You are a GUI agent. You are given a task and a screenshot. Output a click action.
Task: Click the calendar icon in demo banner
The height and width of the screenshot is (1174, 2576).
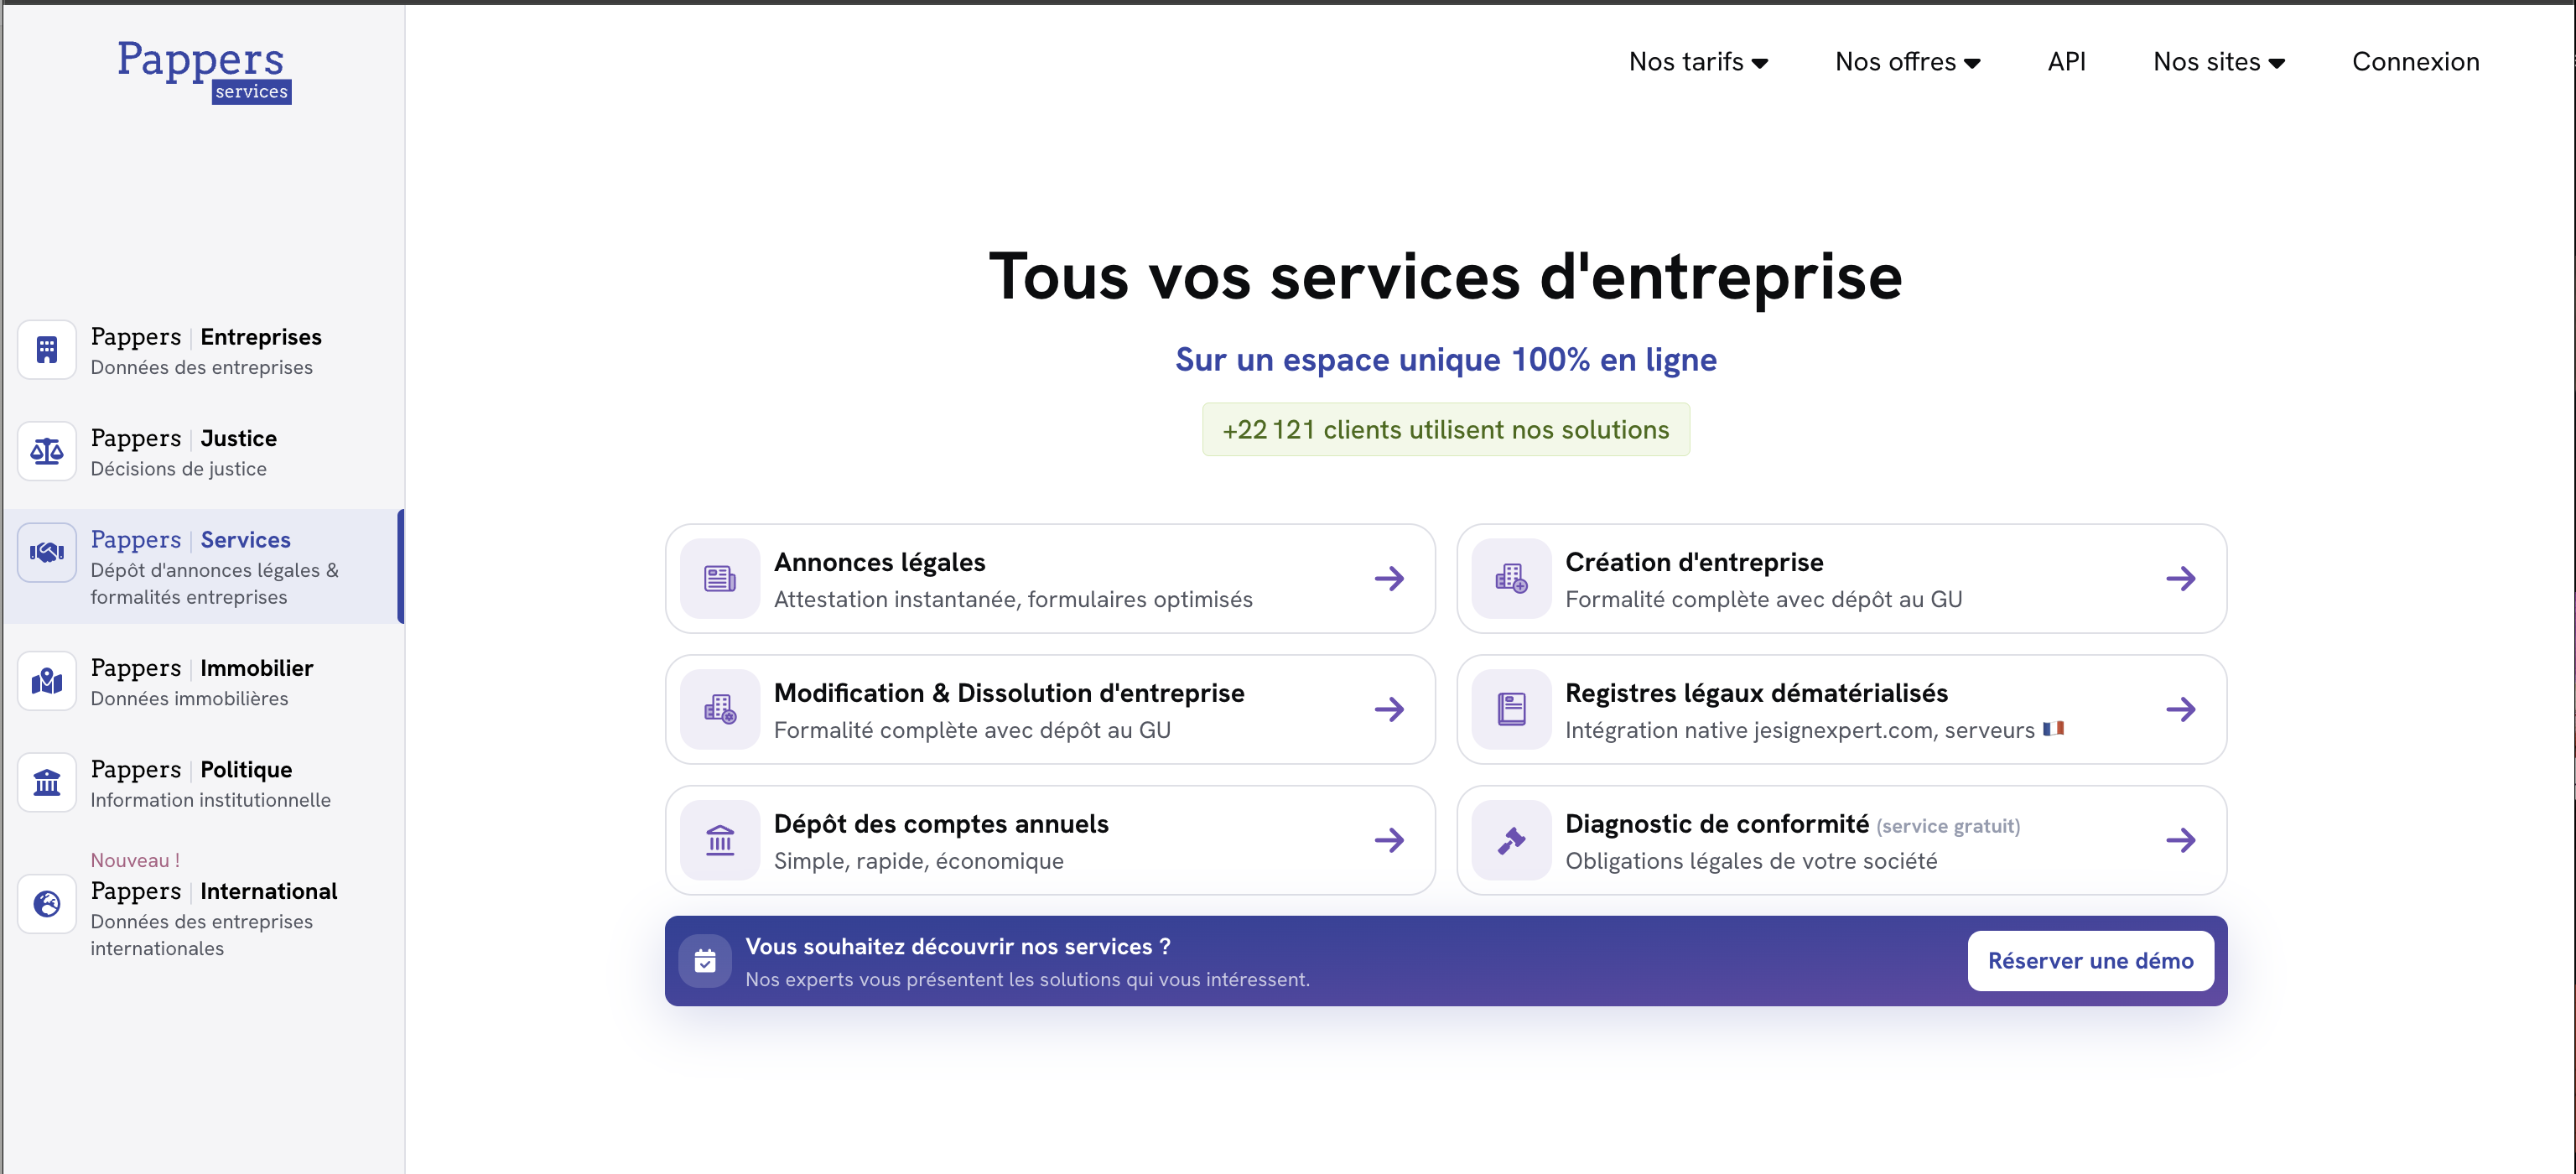pos(705,962)
